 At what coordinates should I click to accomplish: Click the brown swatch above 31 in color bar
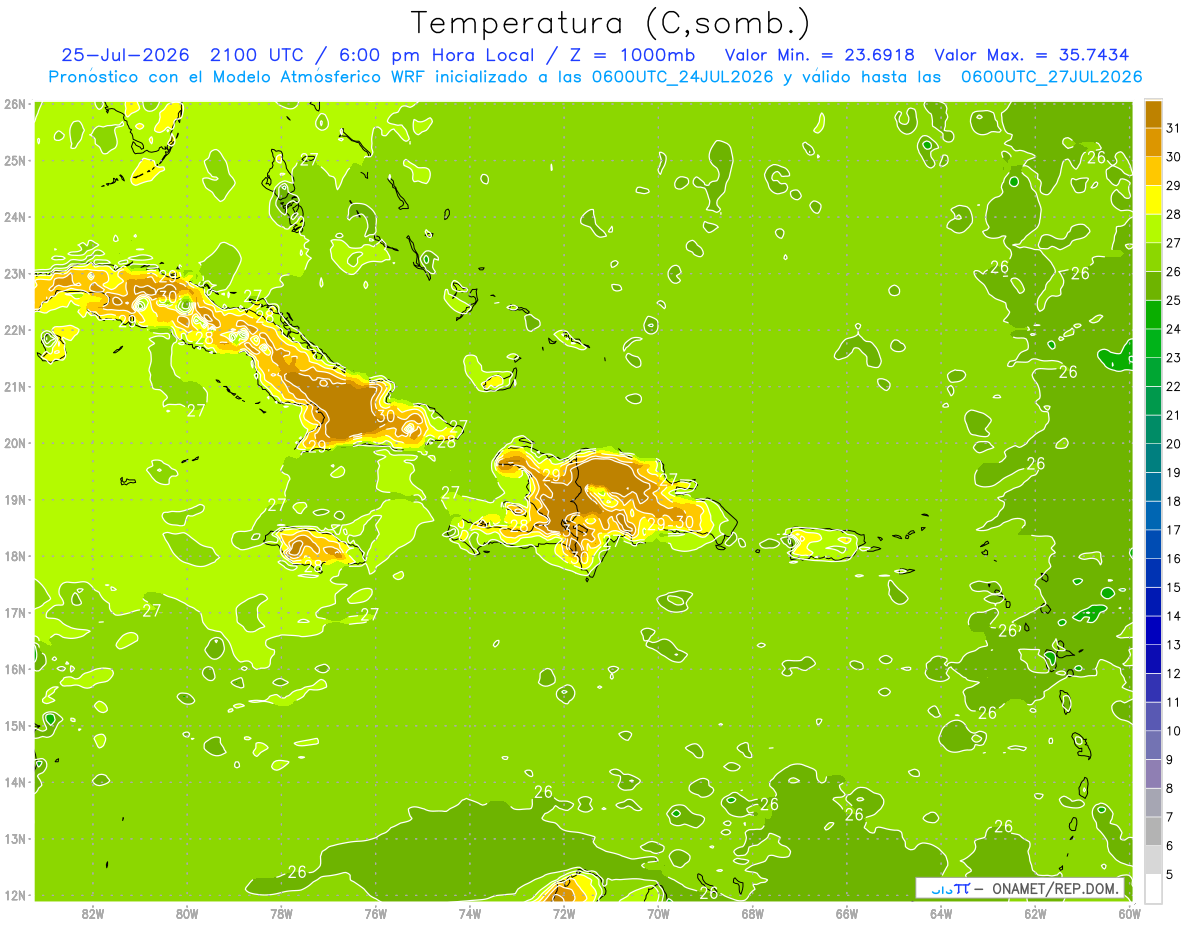point(1153,113)
